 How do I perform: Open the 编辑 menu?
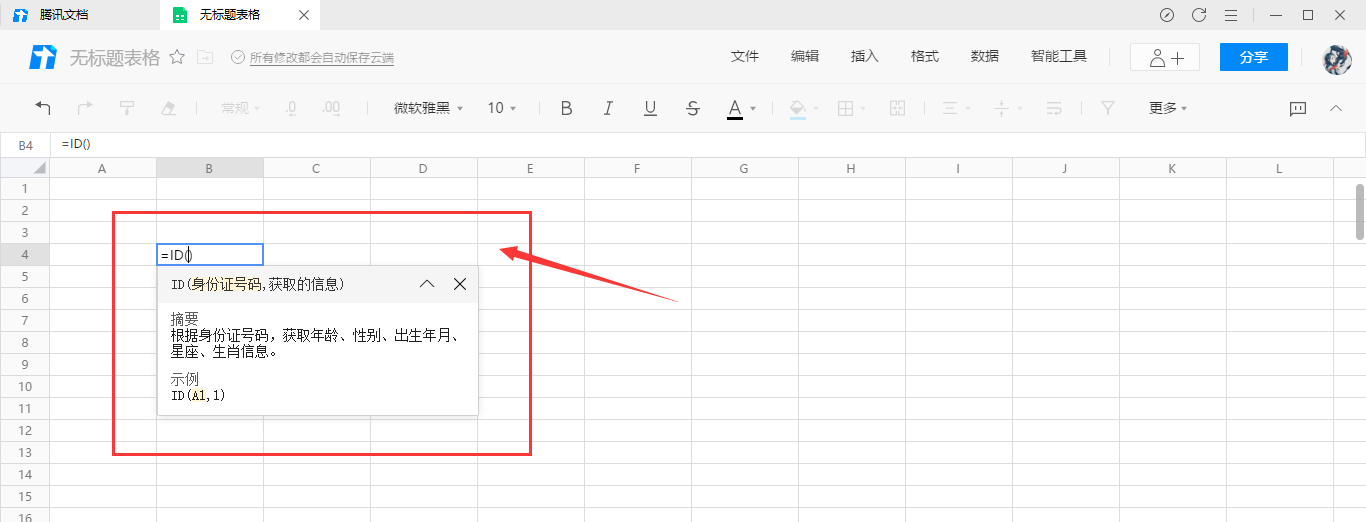tap(805, 56)
